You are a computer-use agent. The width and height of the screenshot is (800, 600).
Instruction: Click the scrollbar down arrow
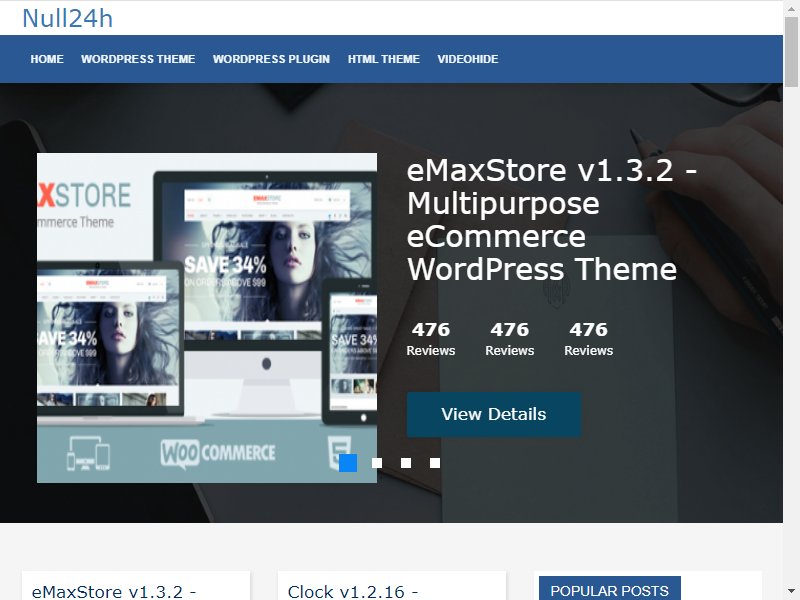(792, 592)
